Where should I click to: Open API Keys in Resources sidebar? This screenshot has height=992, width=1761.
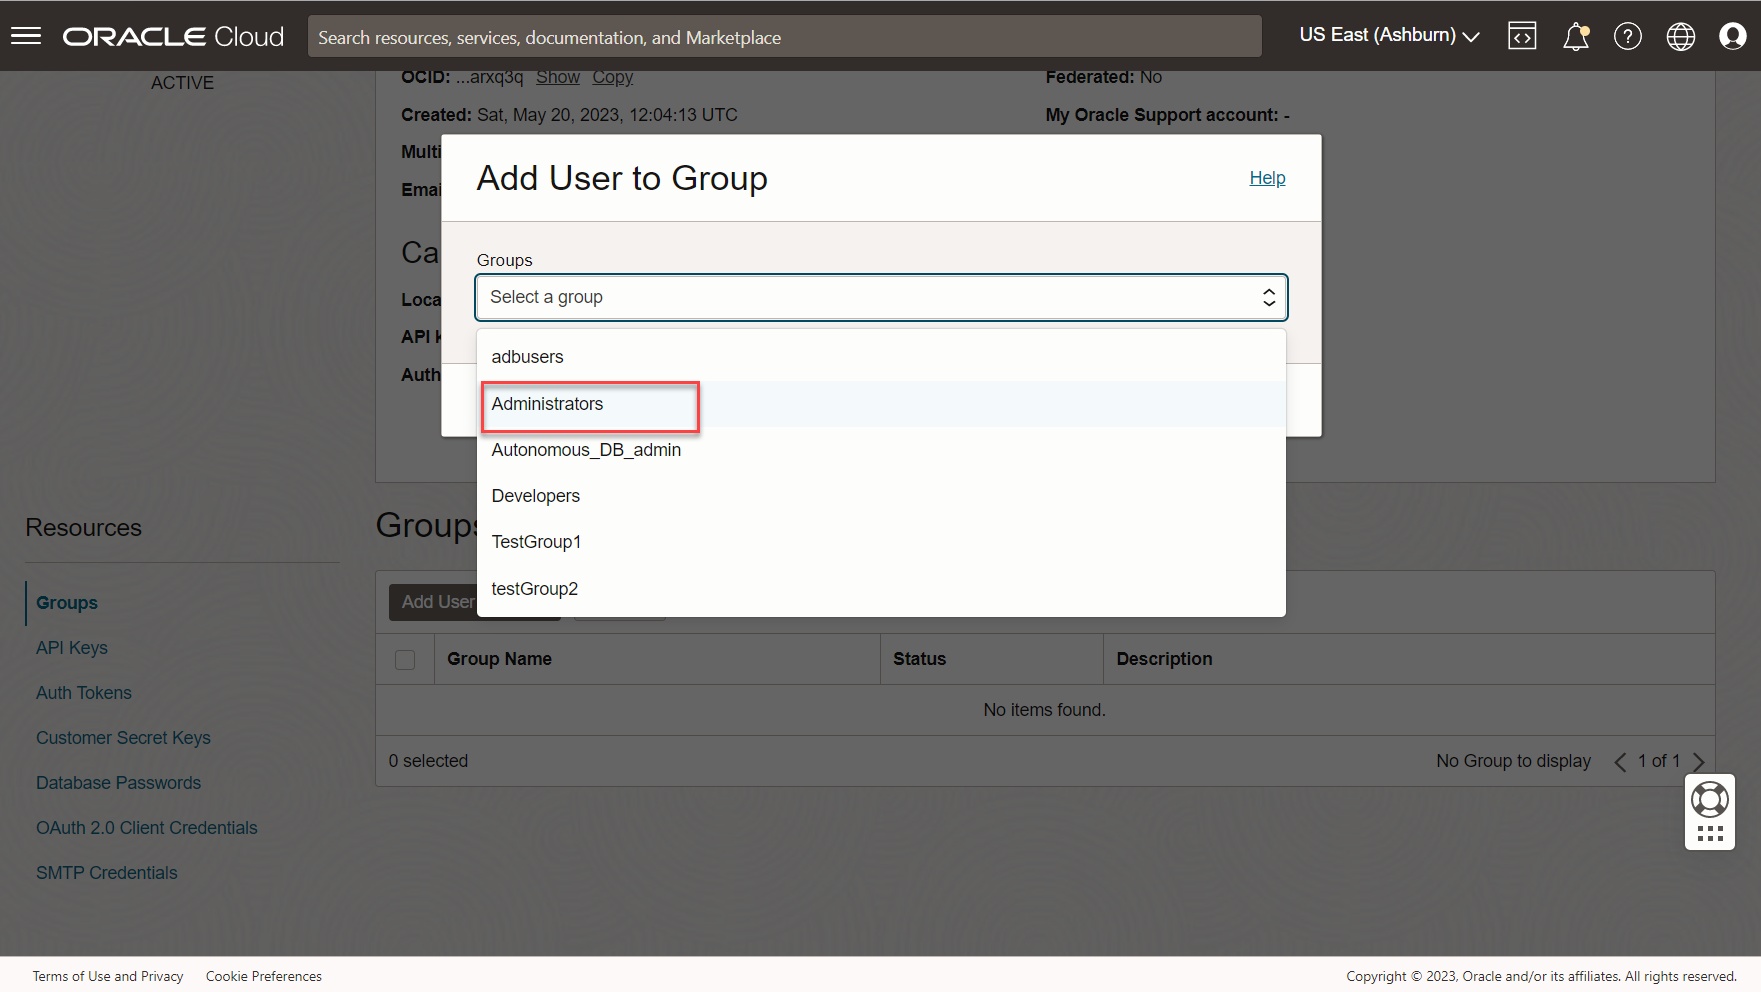[72, 648]
